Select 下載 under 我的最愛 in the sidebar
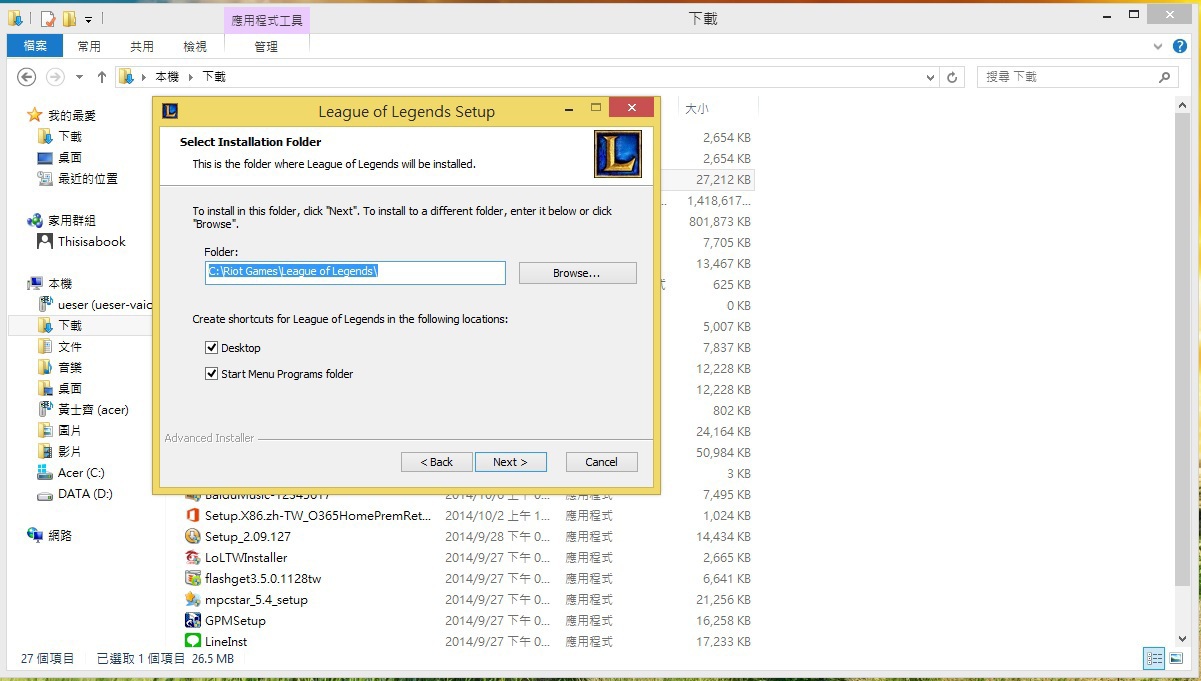Image resolution: width=1201 pixels, height=681 pixels. (70, 136)
